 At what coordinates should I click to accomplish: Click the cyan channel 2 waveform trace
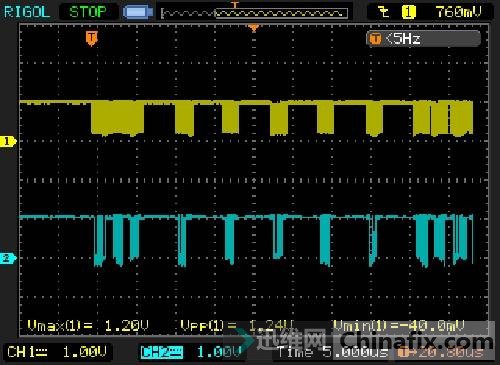(x=246, y=241)
